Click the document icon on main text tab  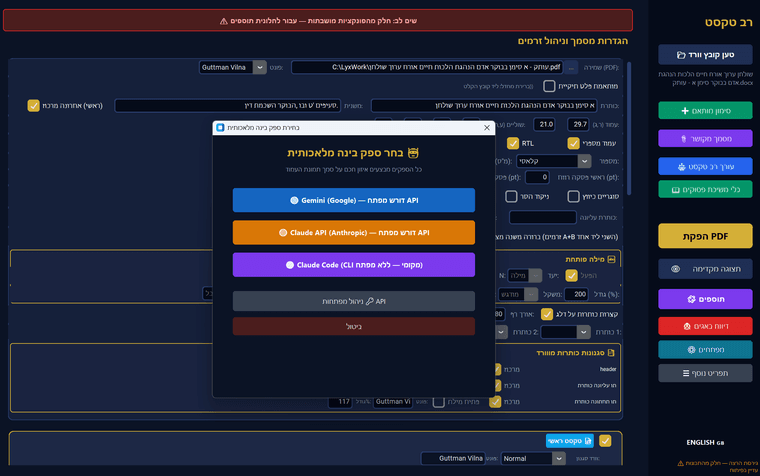tap(587, 441)
